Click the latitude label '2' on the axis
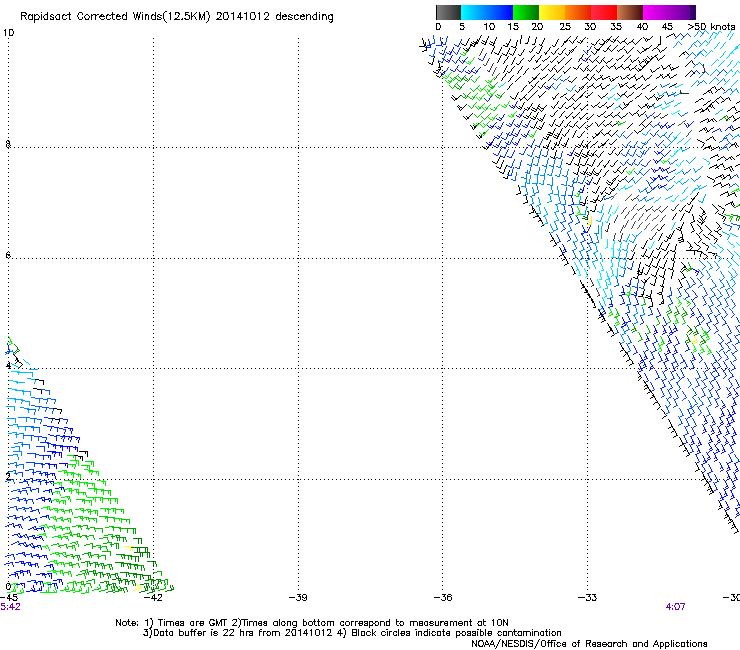 pos(8,476)
